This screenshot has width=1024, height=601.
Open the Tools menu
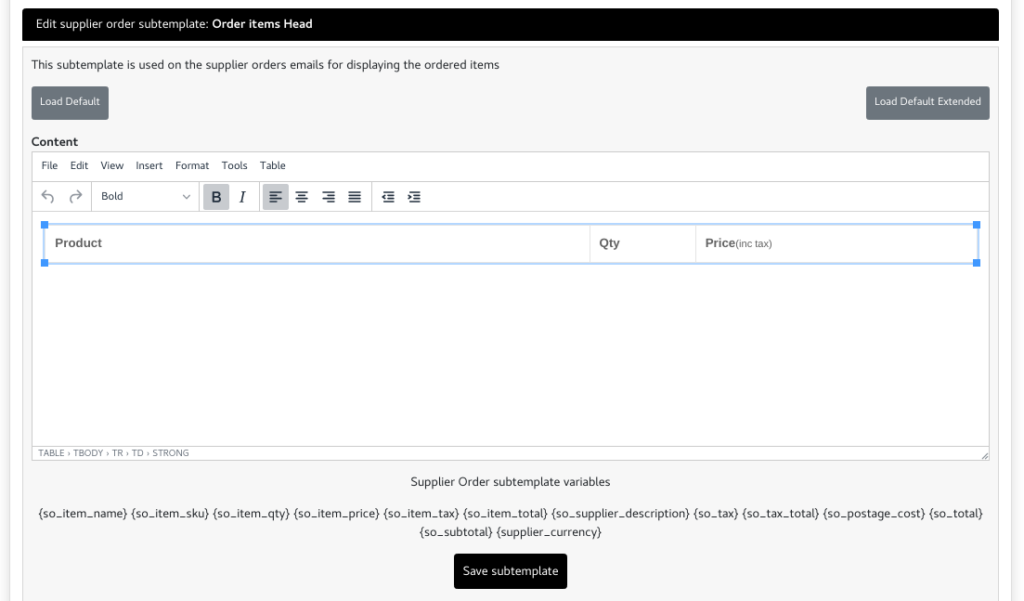point(234,165)
